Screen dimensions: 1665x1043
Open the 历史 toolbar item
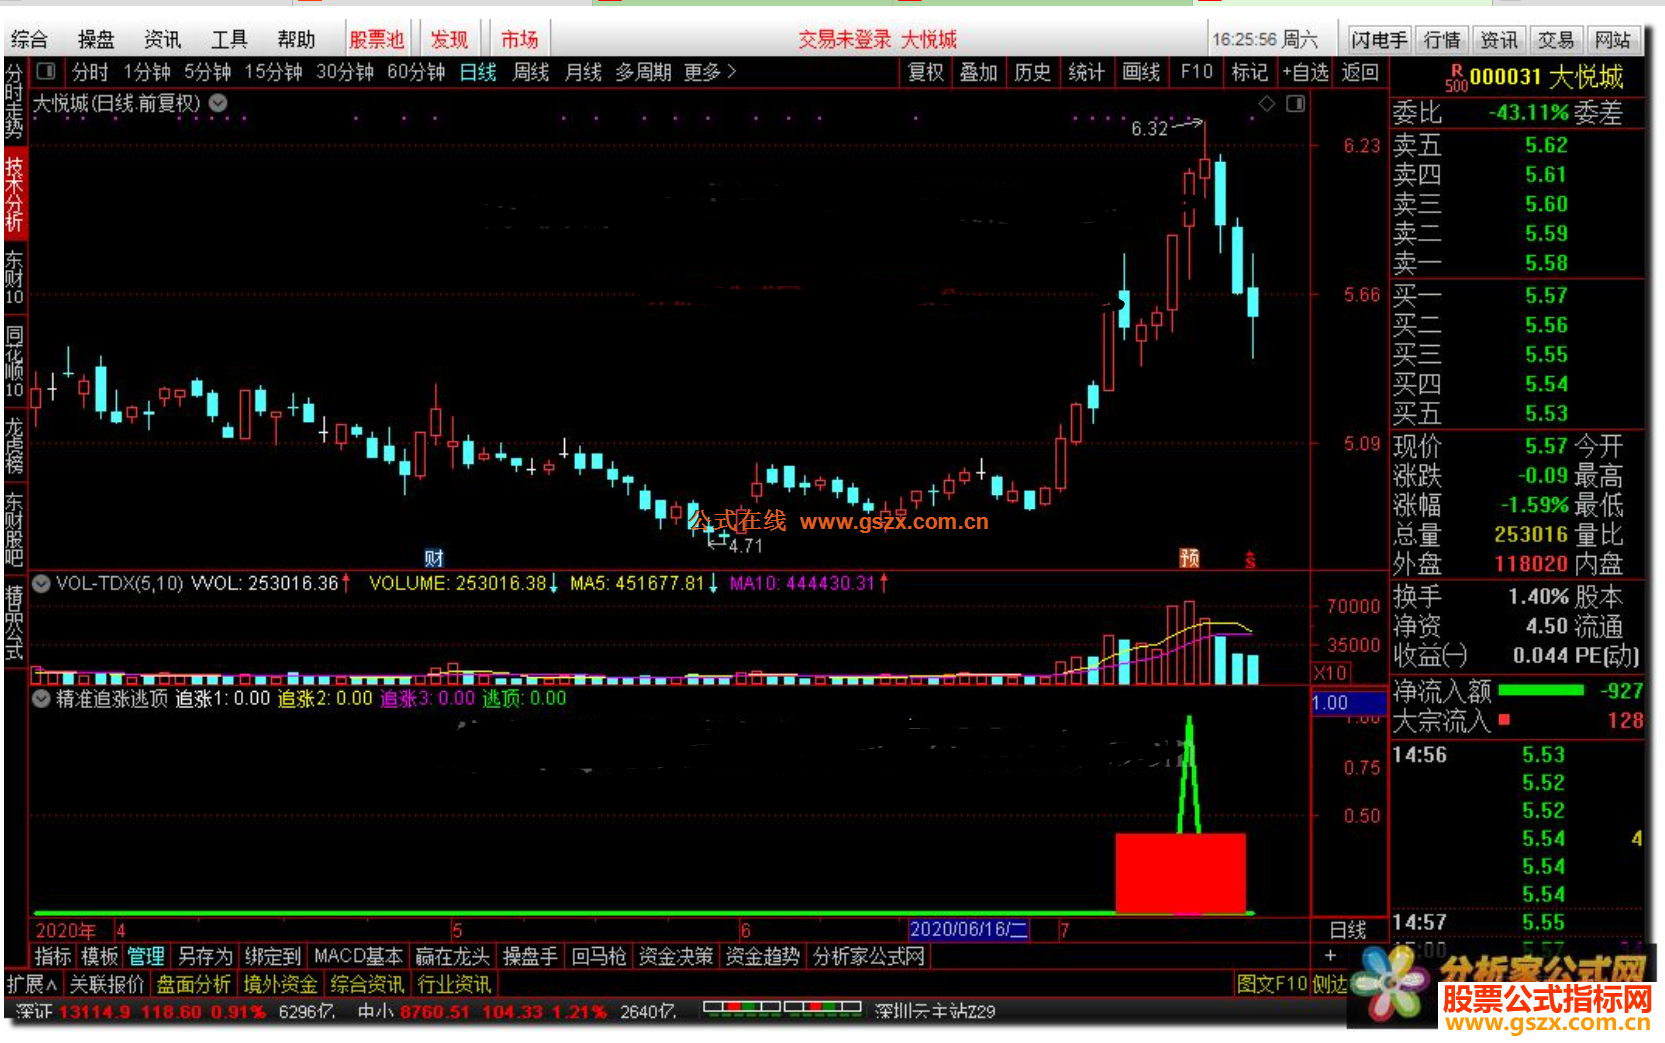tap(1033, 72)
